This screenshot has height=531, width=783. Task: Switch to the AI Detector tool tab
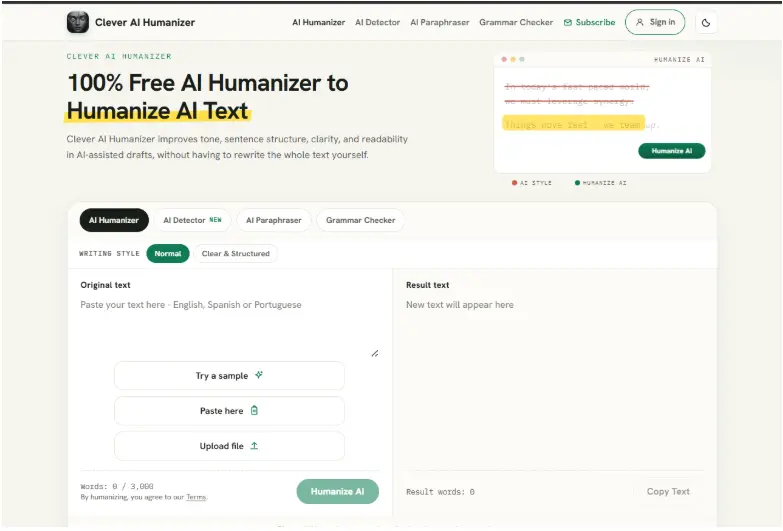(193, 220)
